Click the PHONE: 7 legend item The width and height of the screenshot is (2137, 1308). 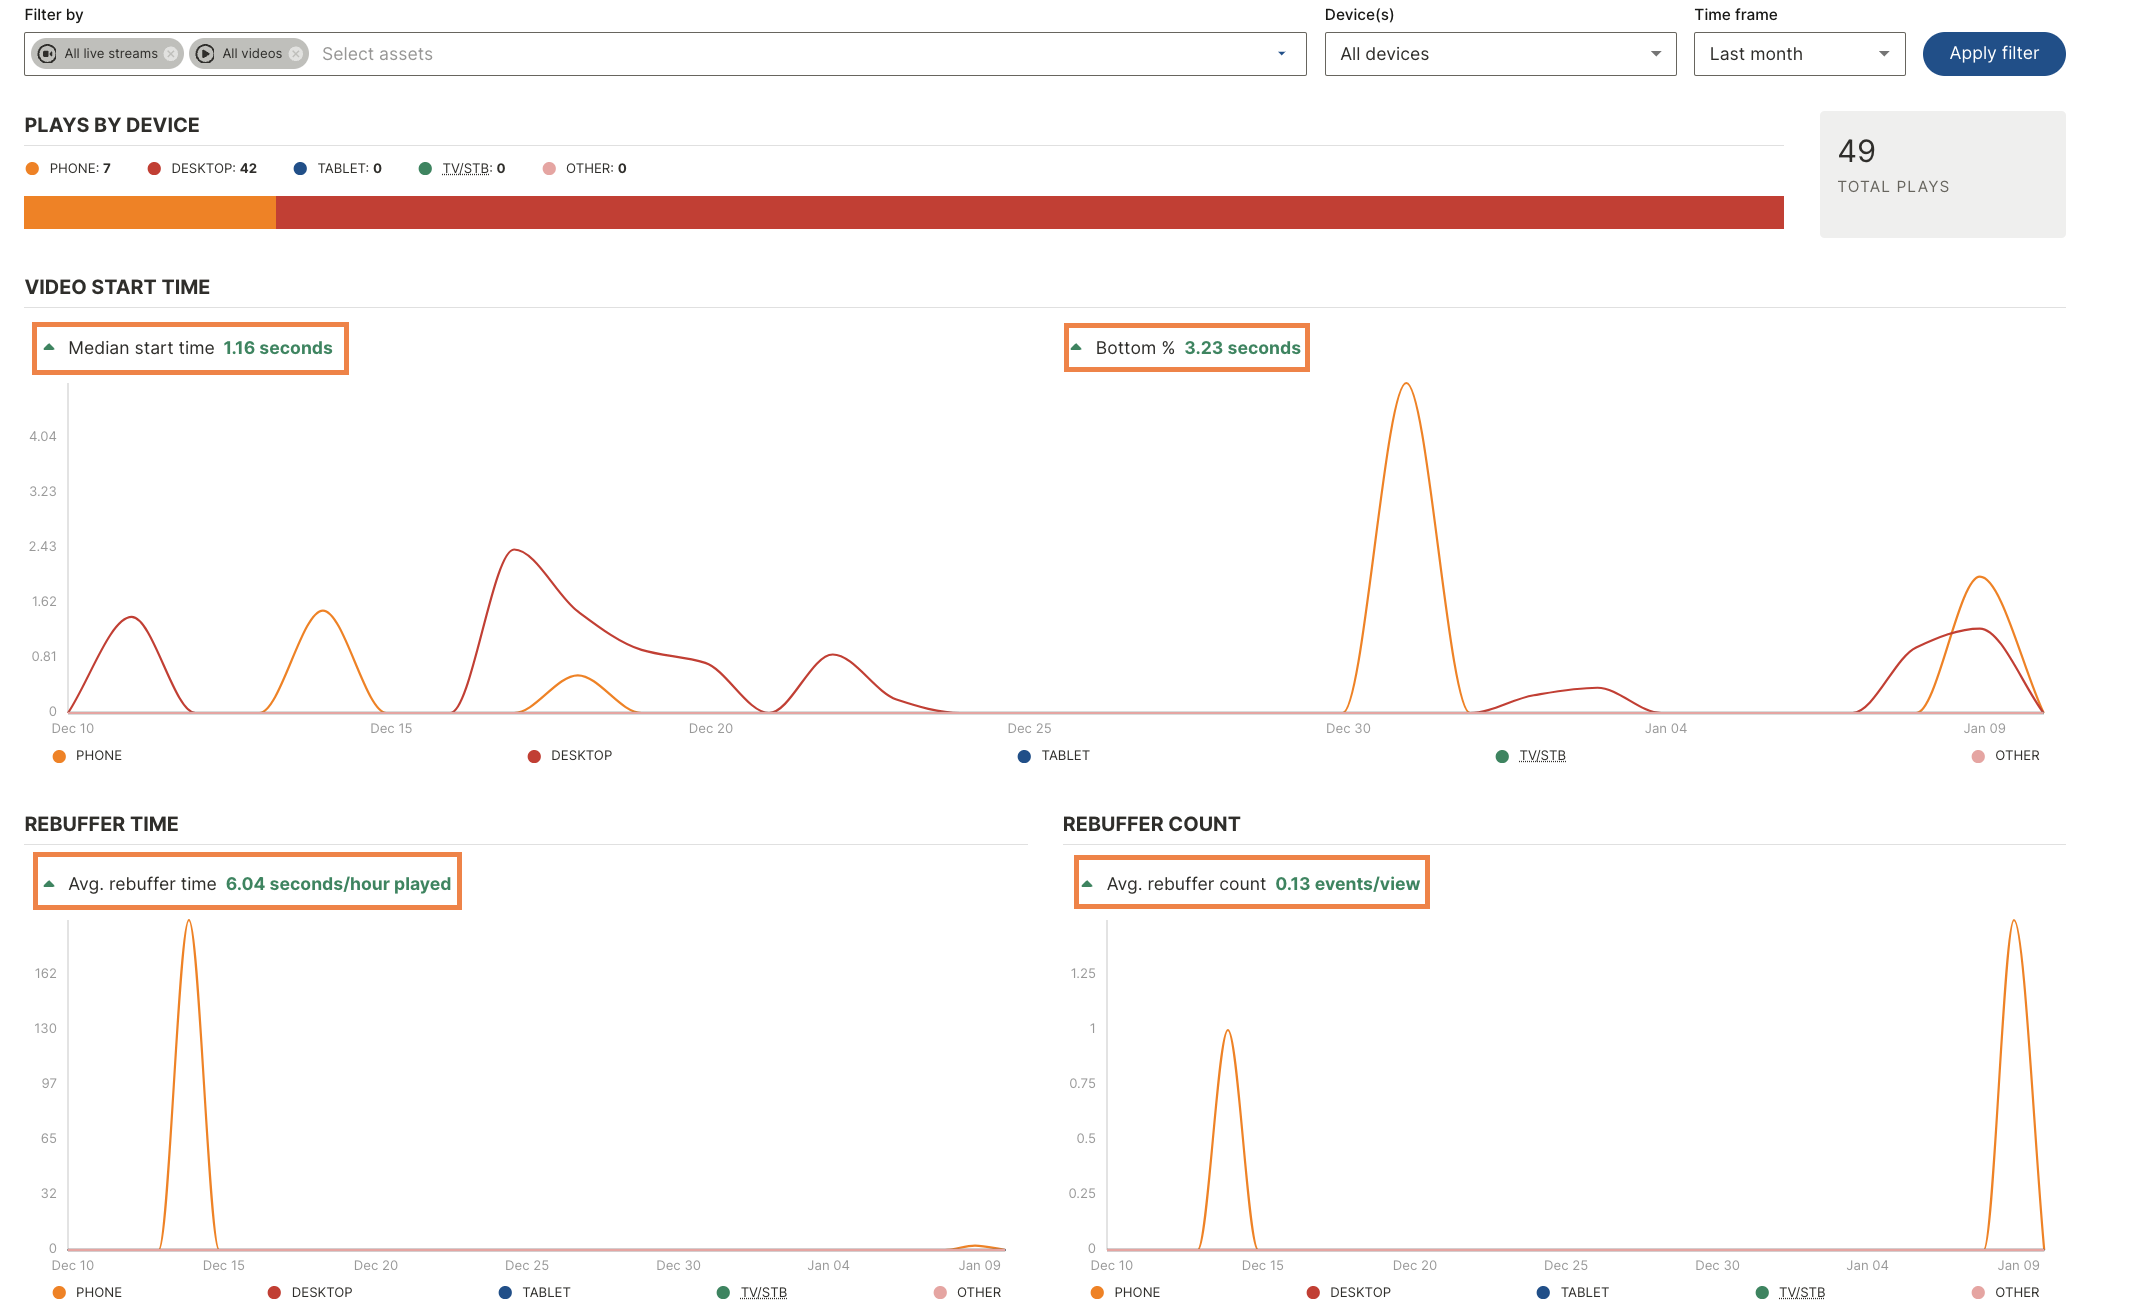68,168
